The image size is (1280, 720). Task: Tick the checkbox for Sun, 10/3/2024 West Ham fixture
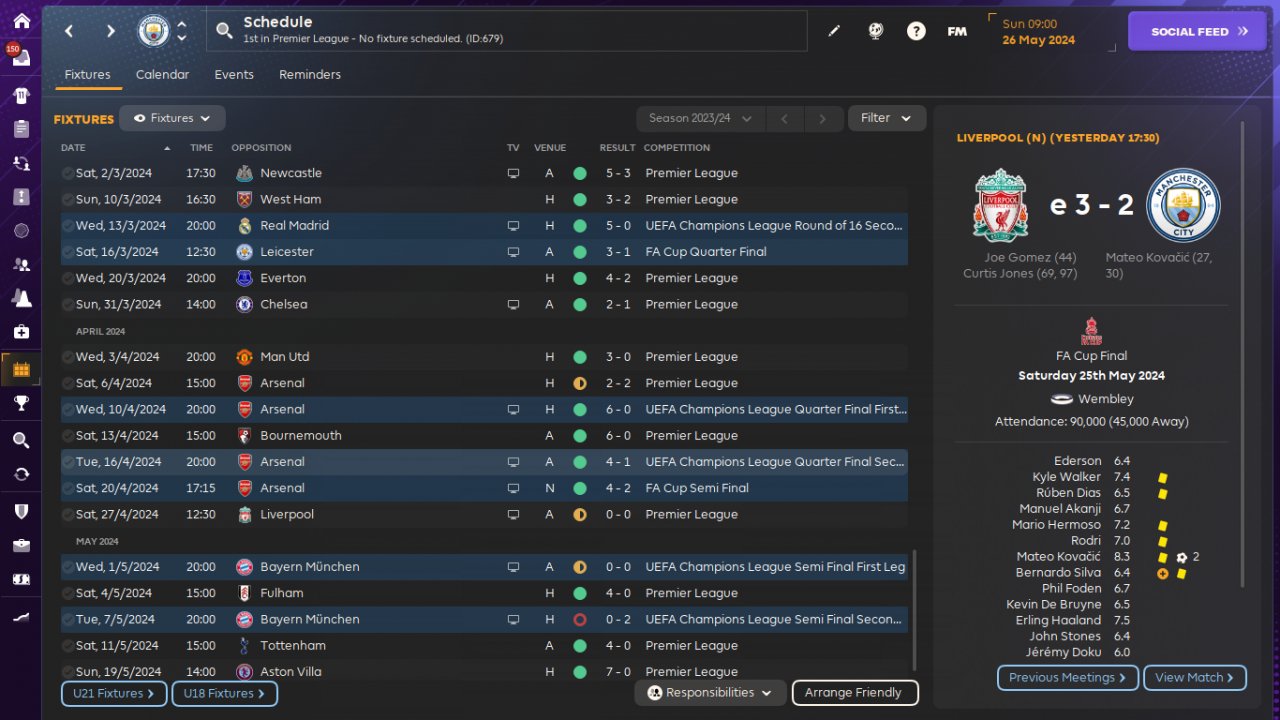click(x=67, y=200)
